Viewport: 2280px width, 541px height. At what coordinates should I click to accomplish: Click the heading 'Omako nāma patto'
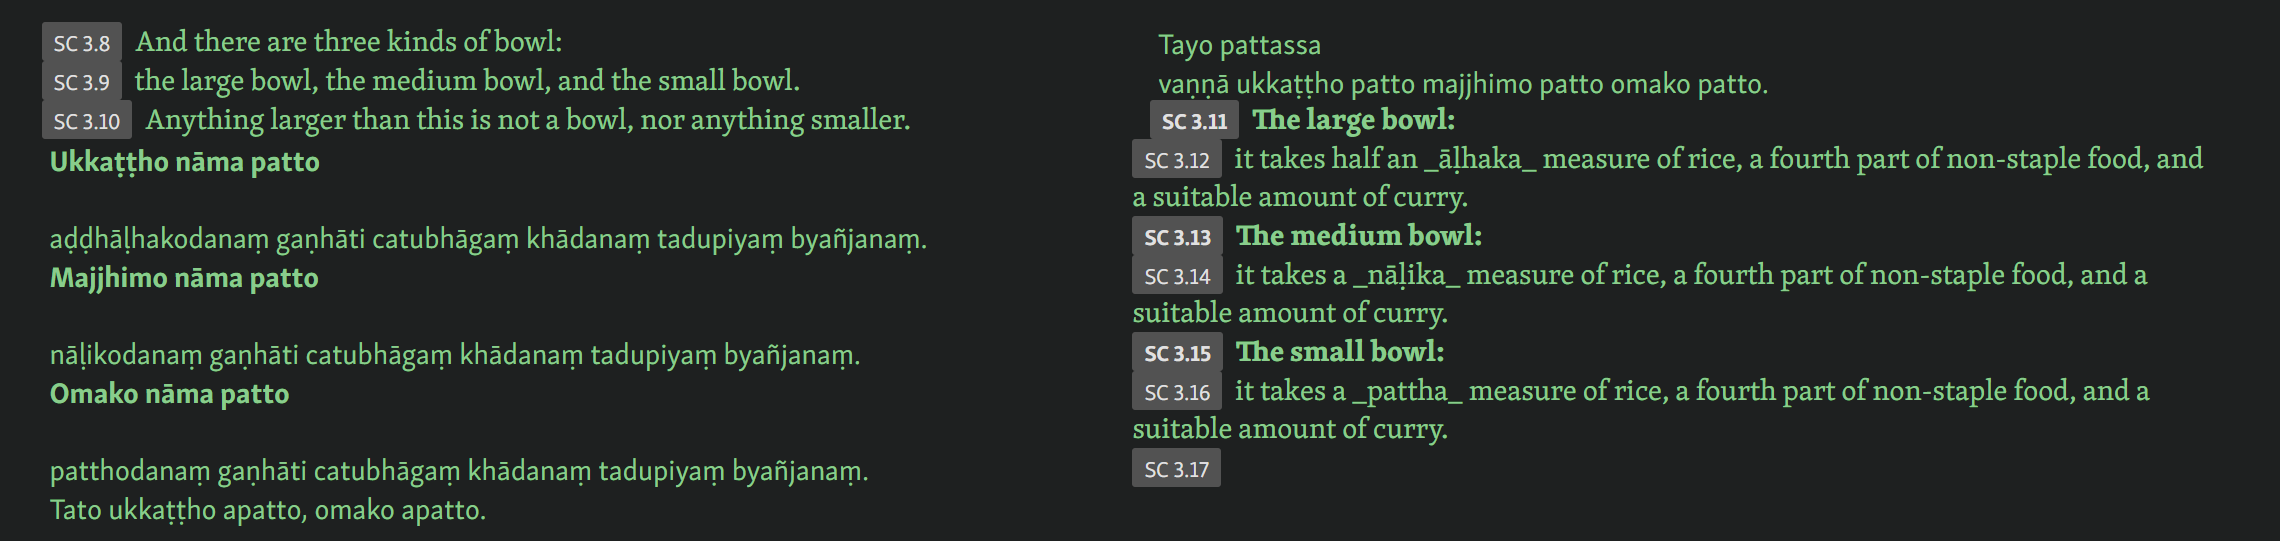(170, 394)
